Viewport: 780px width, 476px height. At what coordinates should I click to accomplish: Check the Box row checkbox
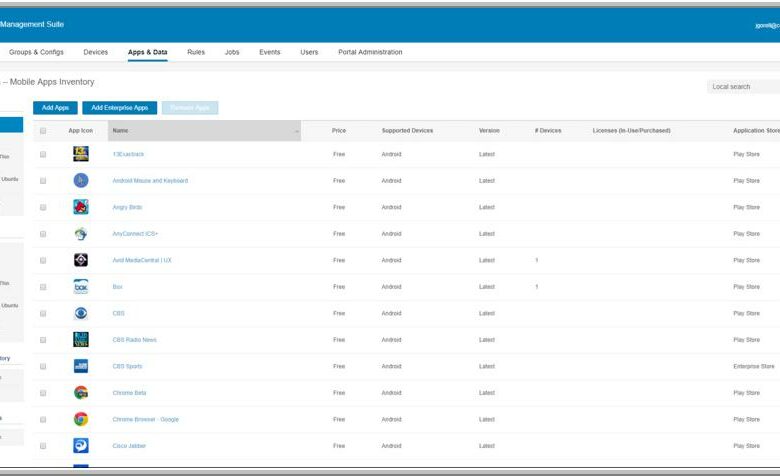click(x=43, y=286)
